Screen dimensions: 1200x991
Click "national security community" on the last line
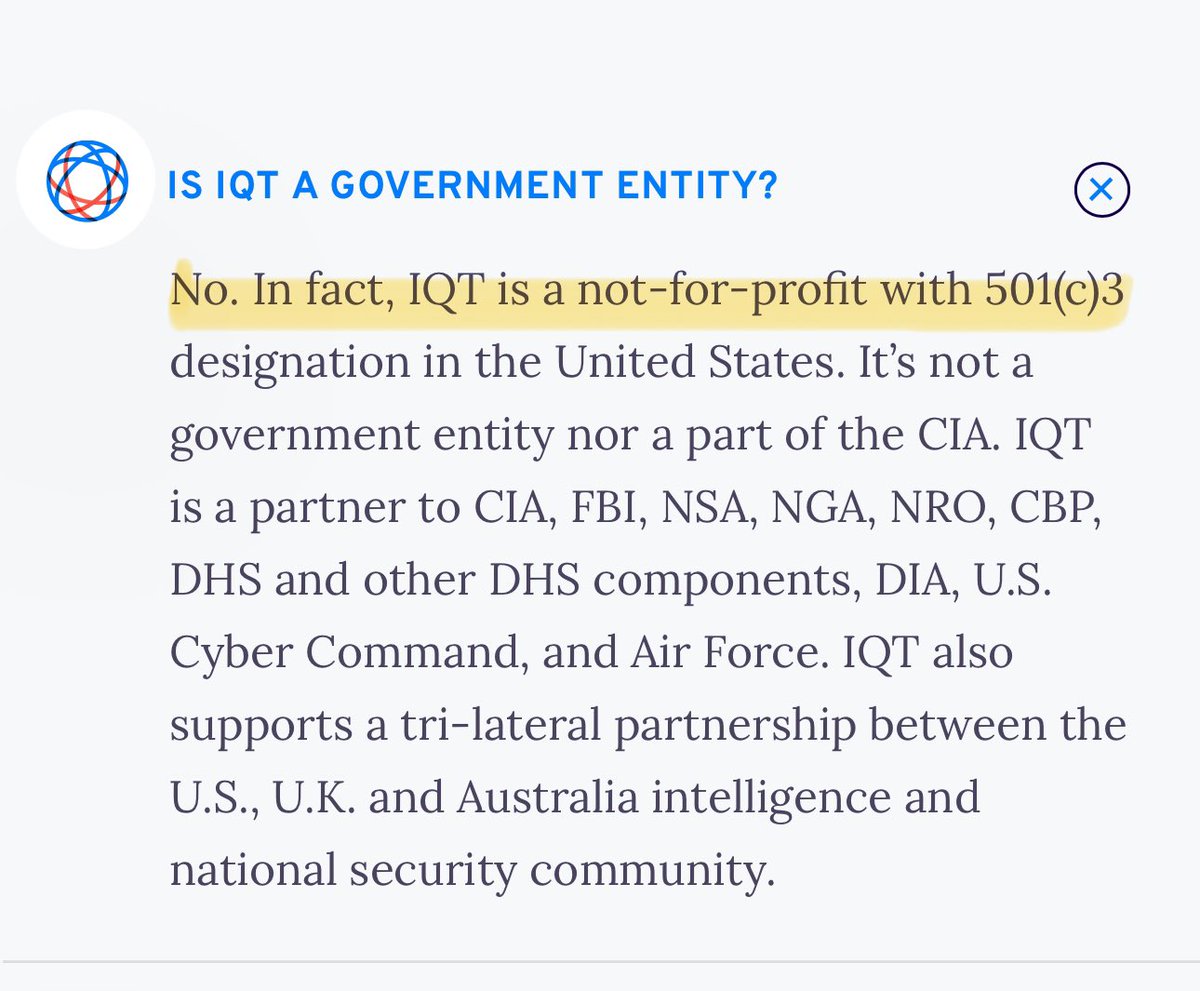point(472,870)
